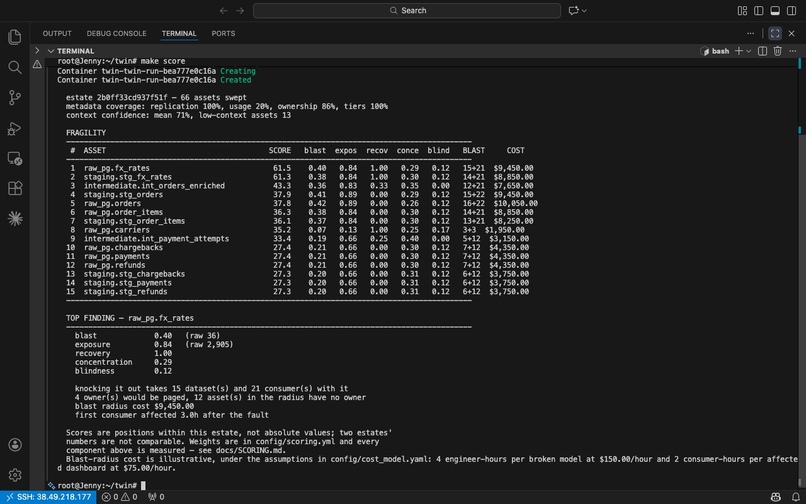Collapse the TERMINAL section chevron
Screen dimensions: 806x504
tap(50, 51)
